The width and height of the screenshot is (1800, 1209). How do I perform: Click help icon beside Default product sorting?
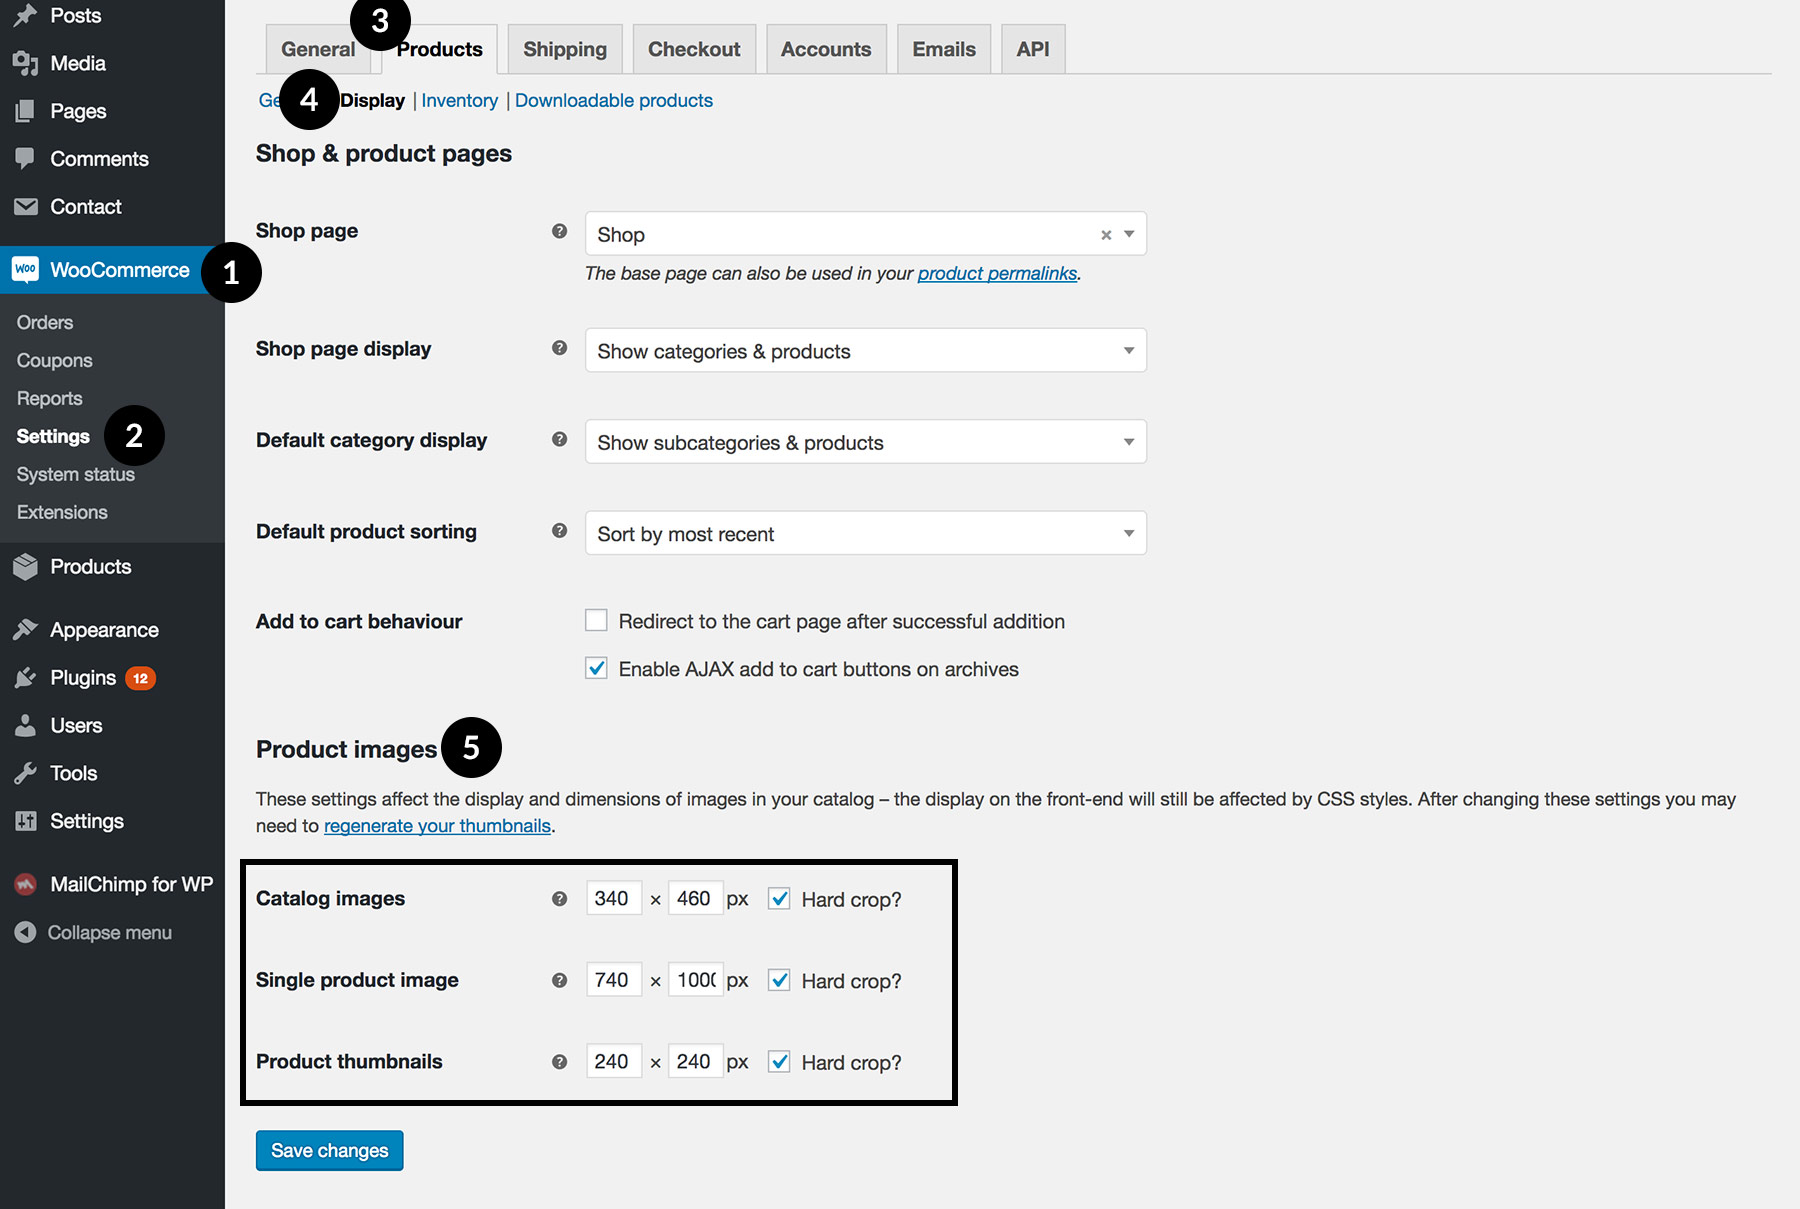pyautogui.click(x=560, y=531)
